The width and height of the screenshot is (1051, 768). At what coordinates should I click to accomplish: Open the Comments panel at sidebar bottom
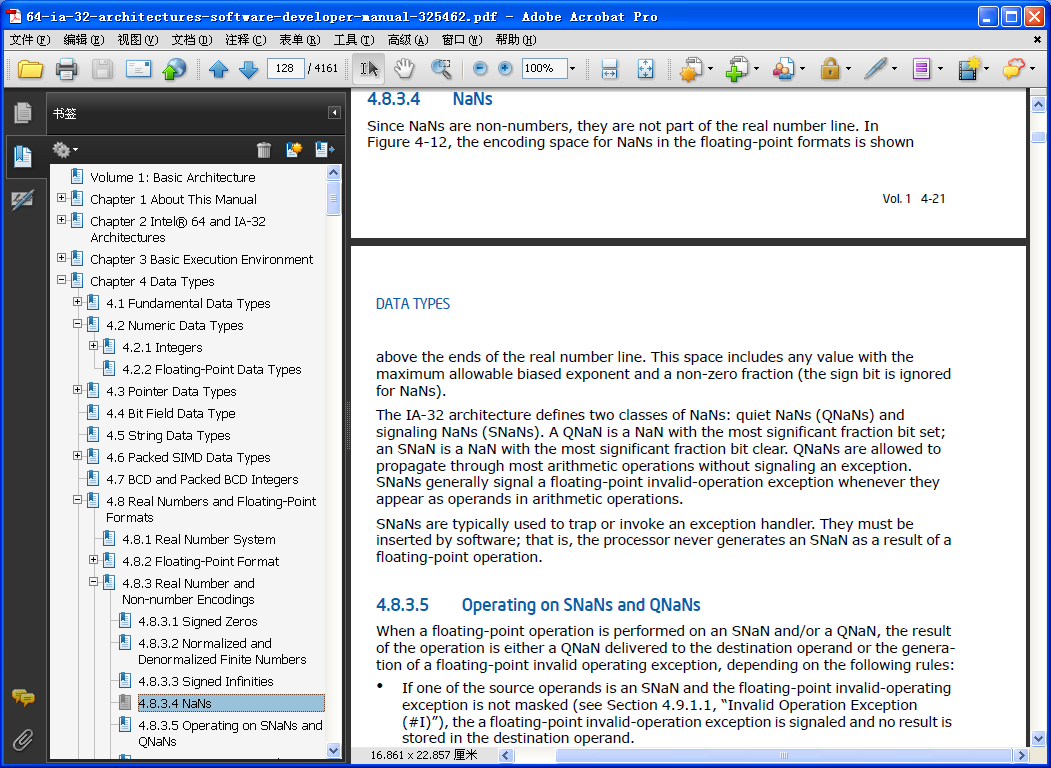(23, 698)
